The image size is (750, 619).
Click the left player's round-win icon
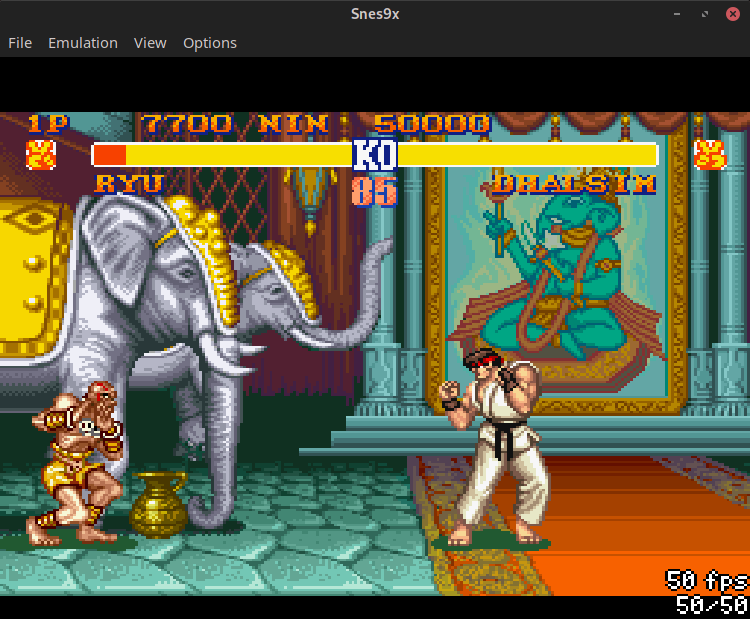tap(41, 155)
